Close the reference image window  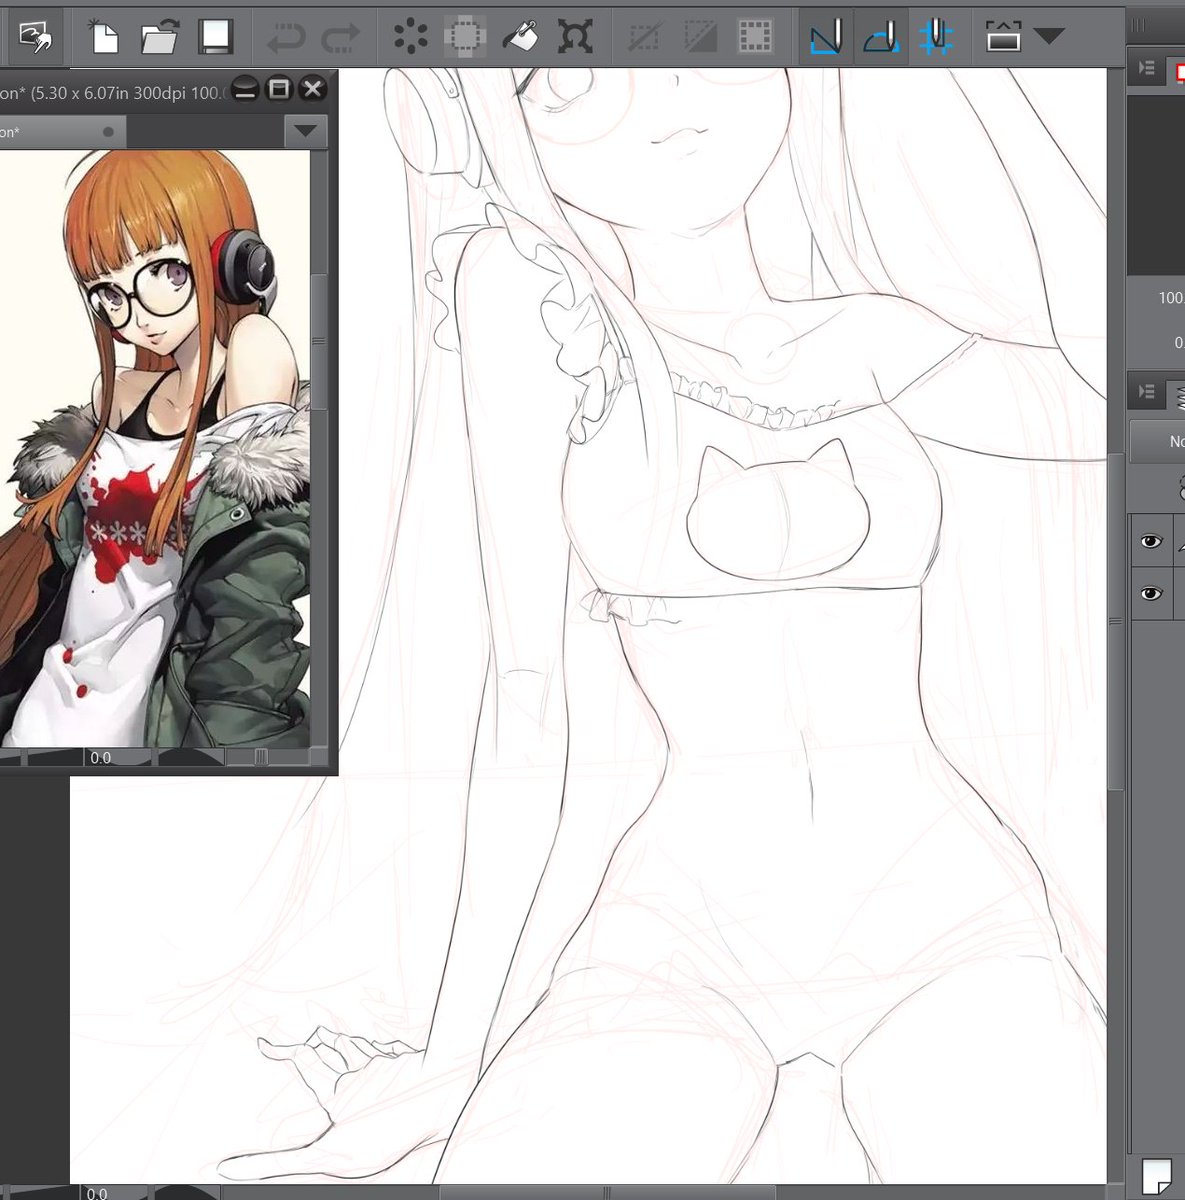[x=313, y=89]
